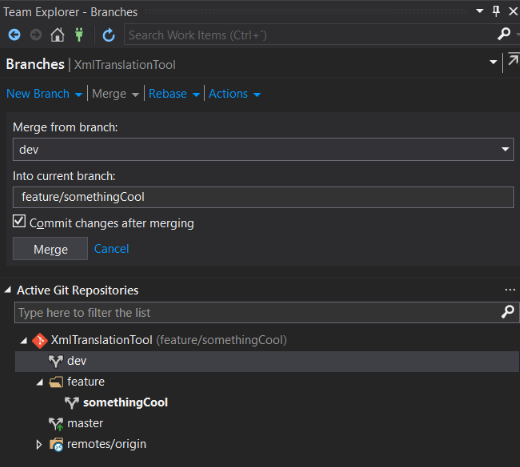520x467 pixels.
Task: Click the magnifier in the repository filter box
Action: 508,312
